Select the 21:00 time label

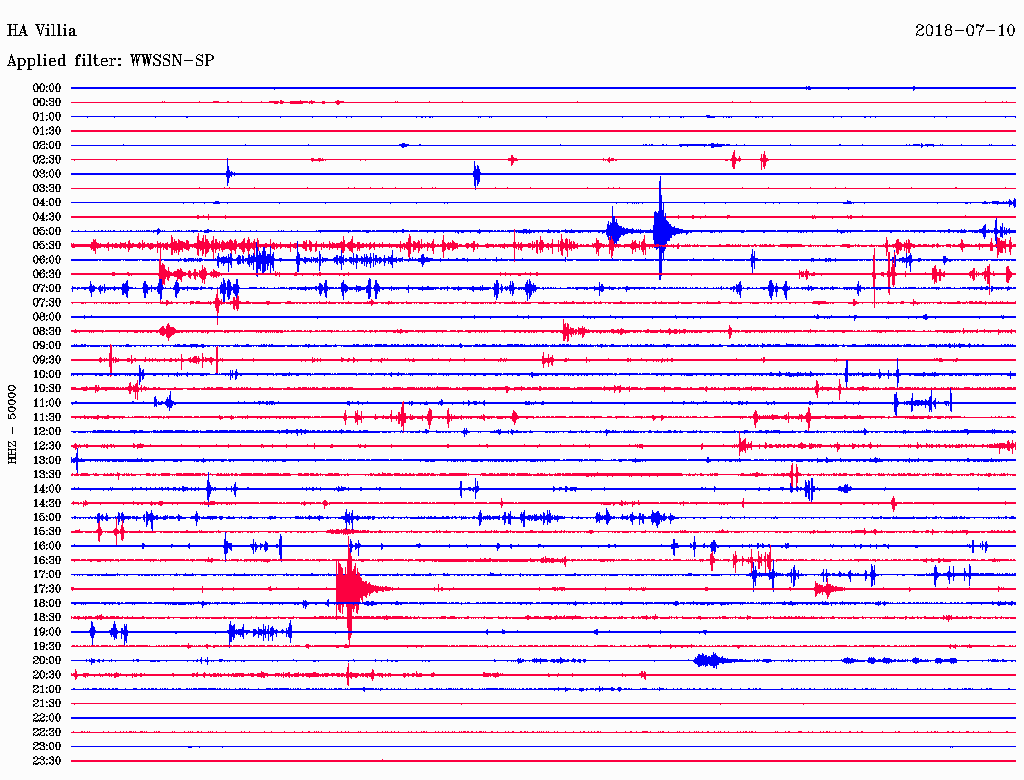(47, 689)
